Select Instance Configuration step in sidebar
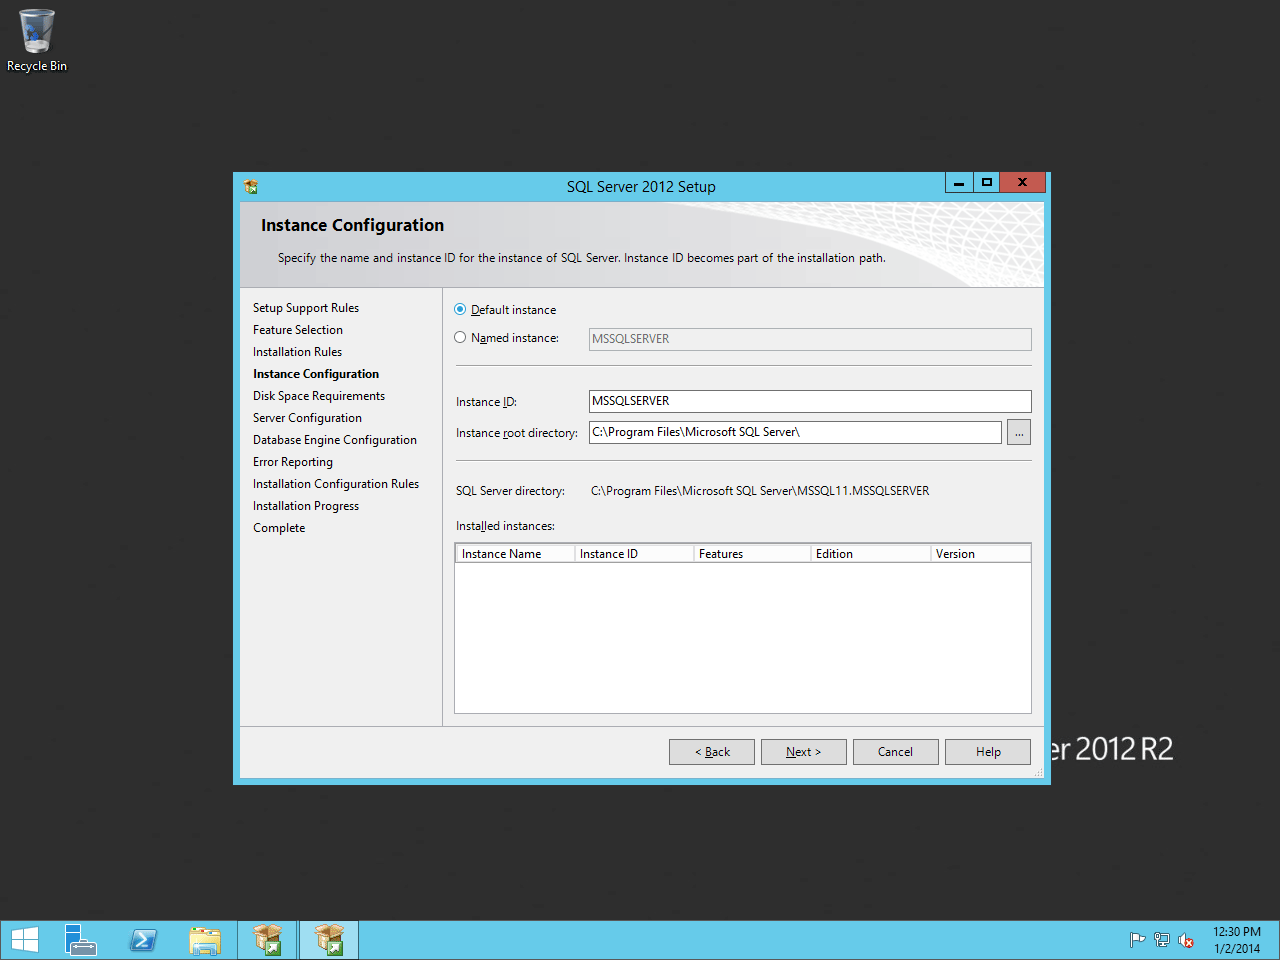This screenshot has width=1280, height=960. click(316, 374)
